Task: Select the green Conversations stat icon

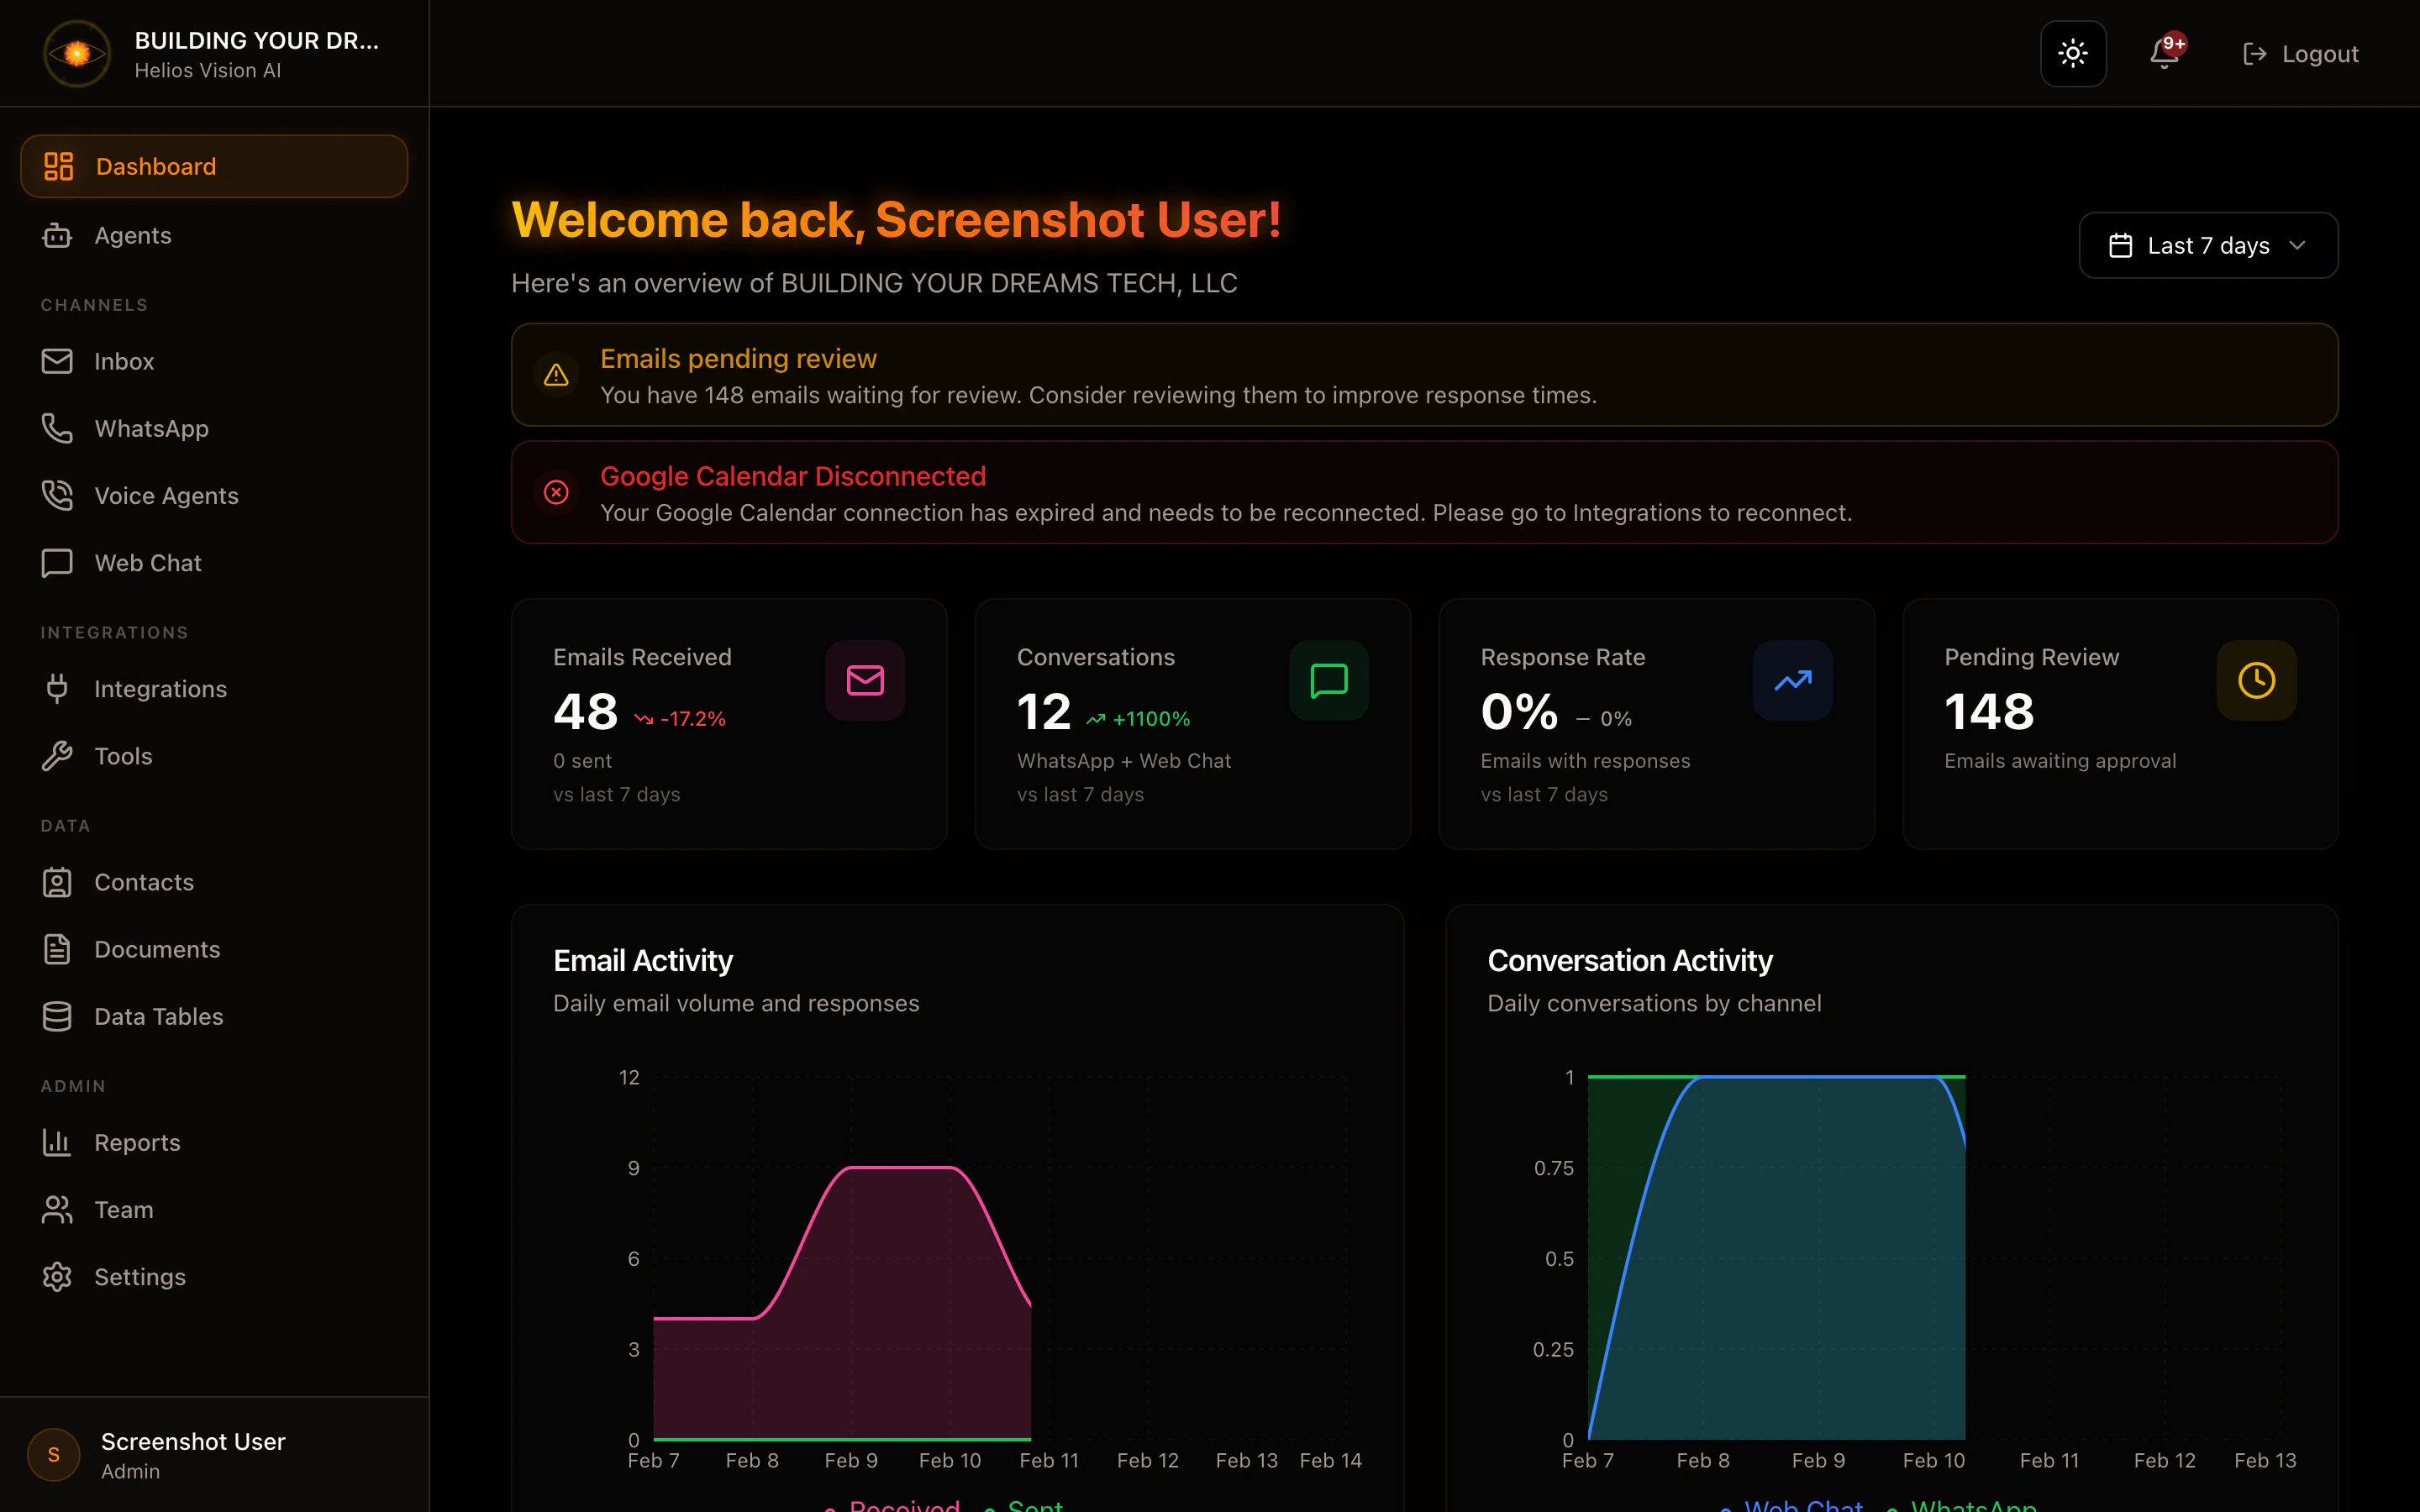Action: coord(1328,681)
